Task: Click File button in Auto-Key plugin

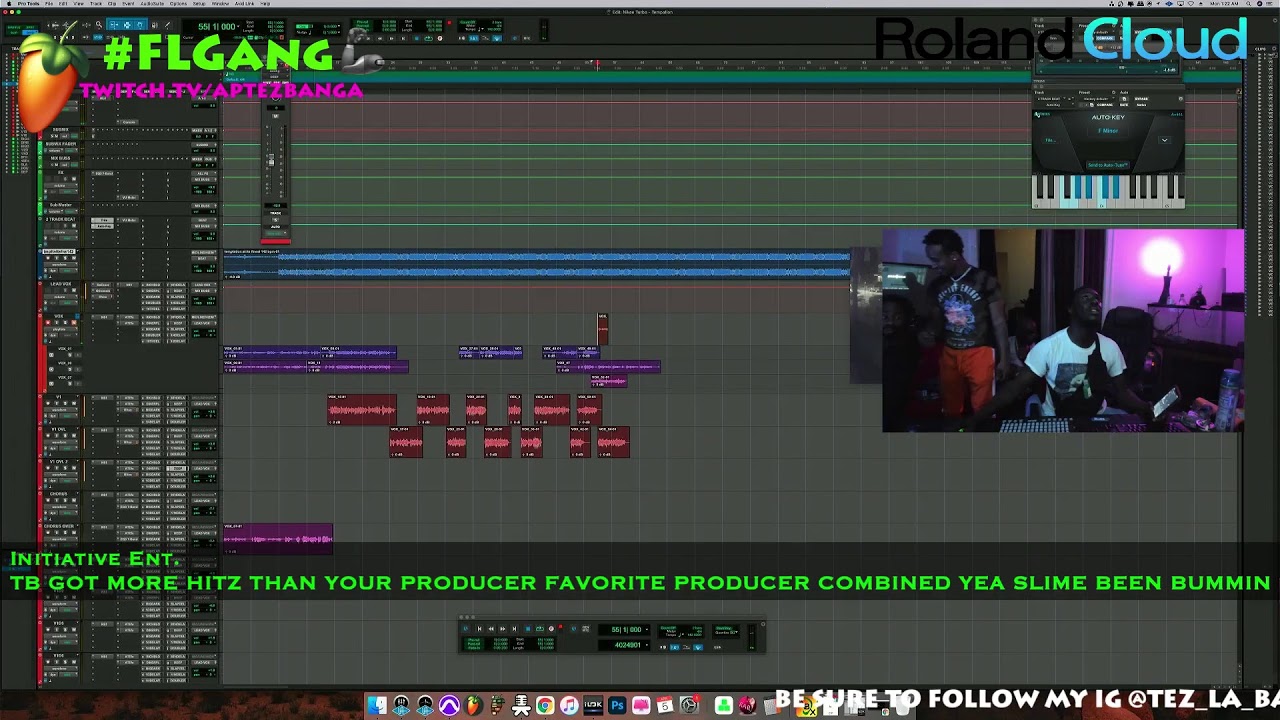Action: (x=1050, y=140)
